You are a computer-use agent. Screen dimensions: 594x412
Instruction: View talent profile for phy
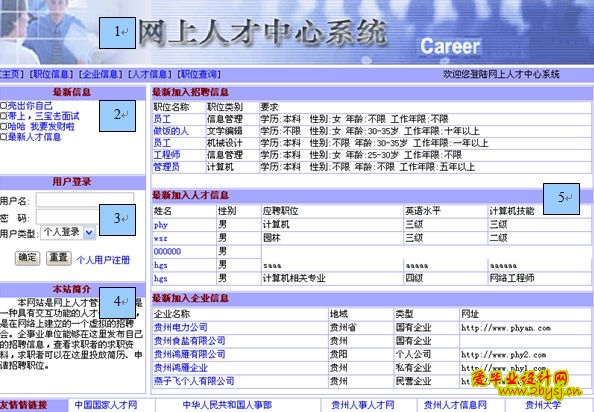pos(161,225)
